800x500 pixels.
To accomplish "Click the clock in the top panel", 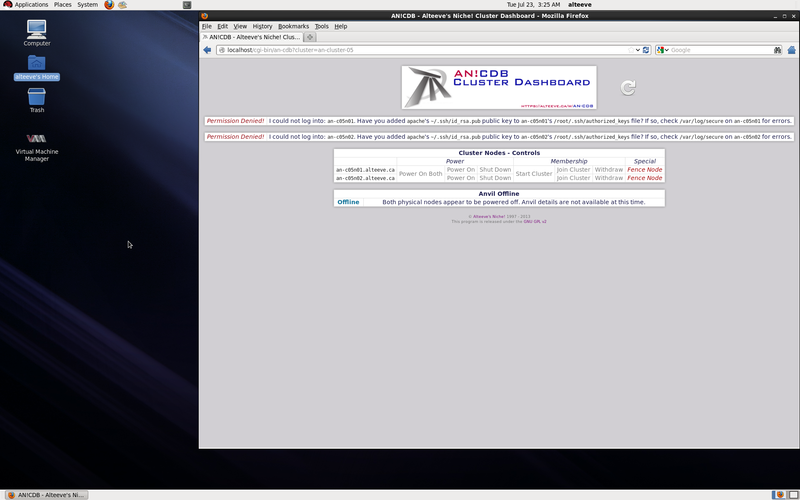I will (x=533, y=5).
